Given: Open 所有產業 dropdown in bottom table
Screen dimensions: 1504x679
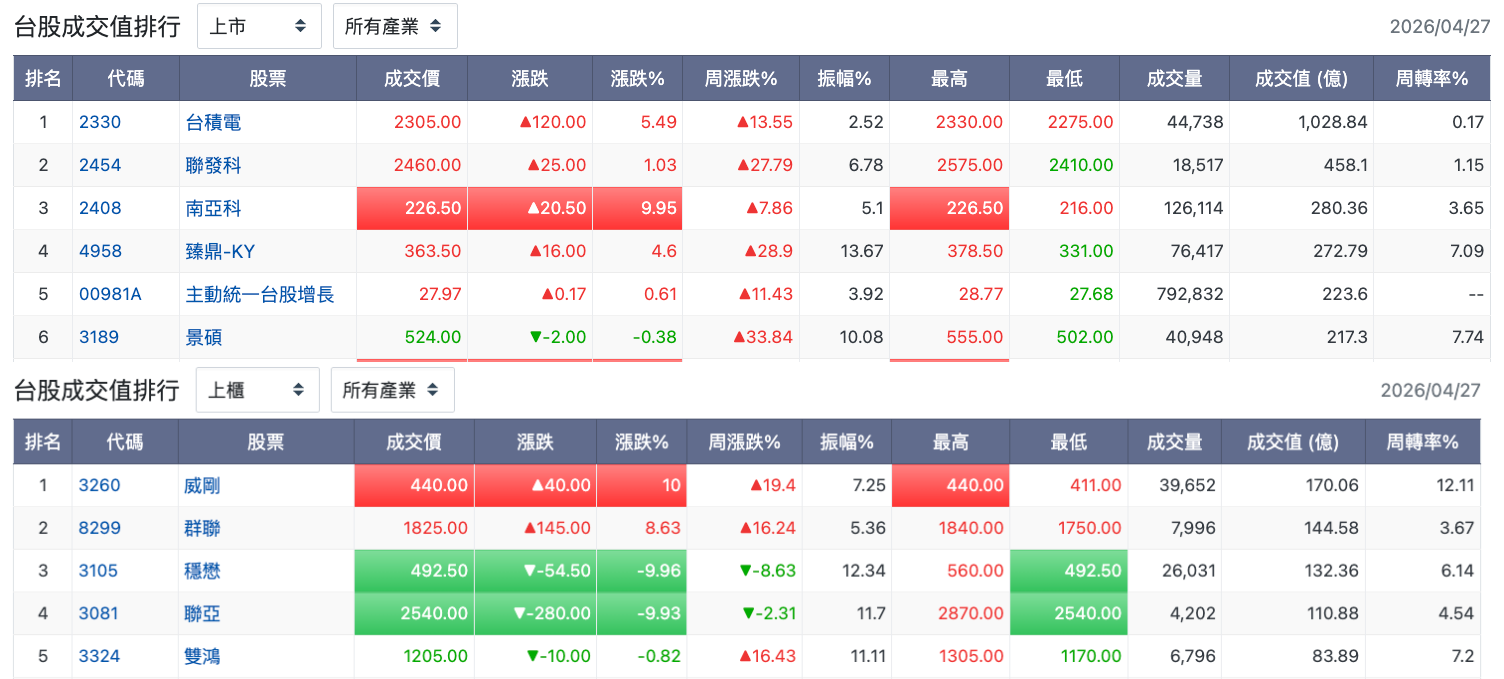Looking at the screenshot, I should point(393,390).
